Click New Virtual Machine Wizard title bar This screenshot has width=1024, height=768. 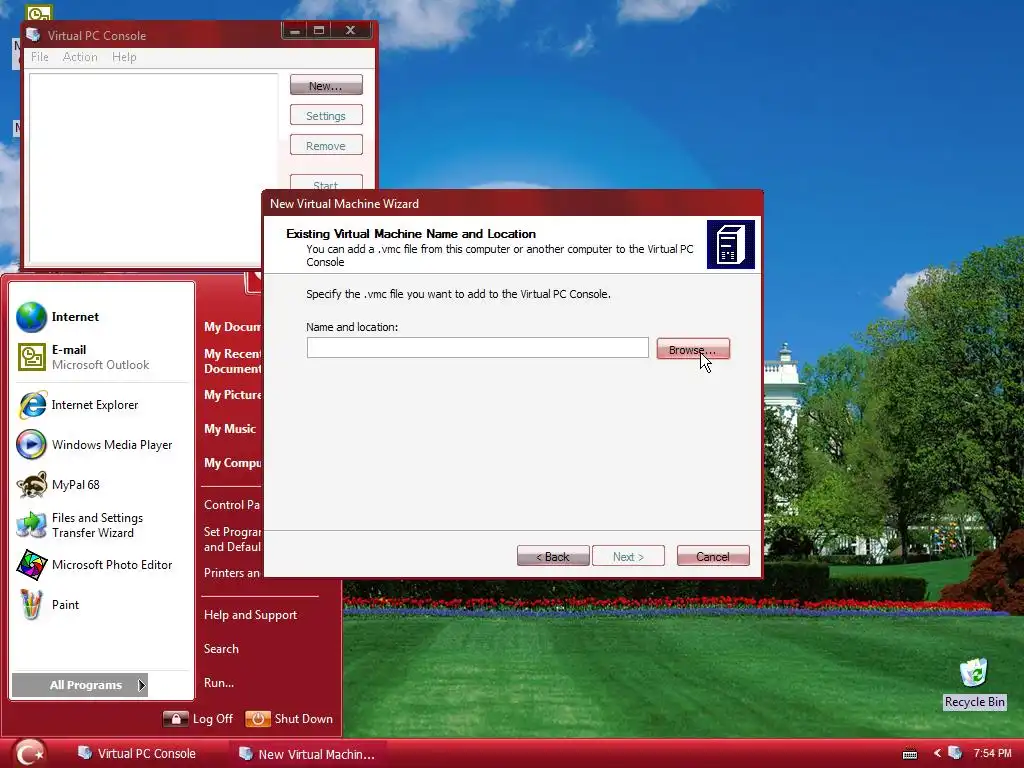[x=512, y=204]
